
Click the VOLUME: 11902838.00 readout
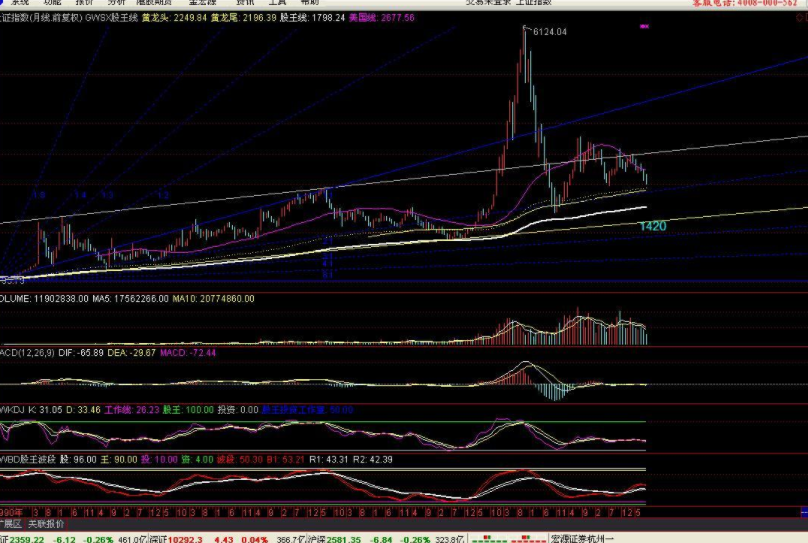[x=44, y=299]
